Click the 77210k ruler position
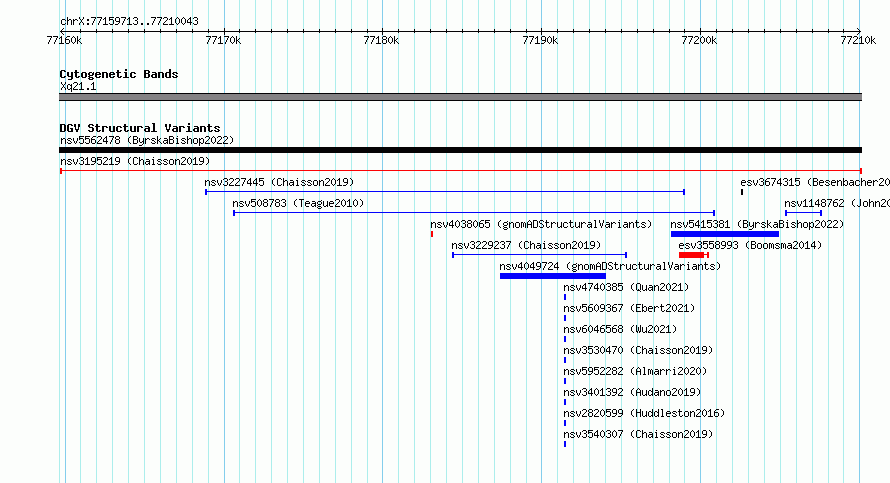890x483 pixels. tap(858, 40)
